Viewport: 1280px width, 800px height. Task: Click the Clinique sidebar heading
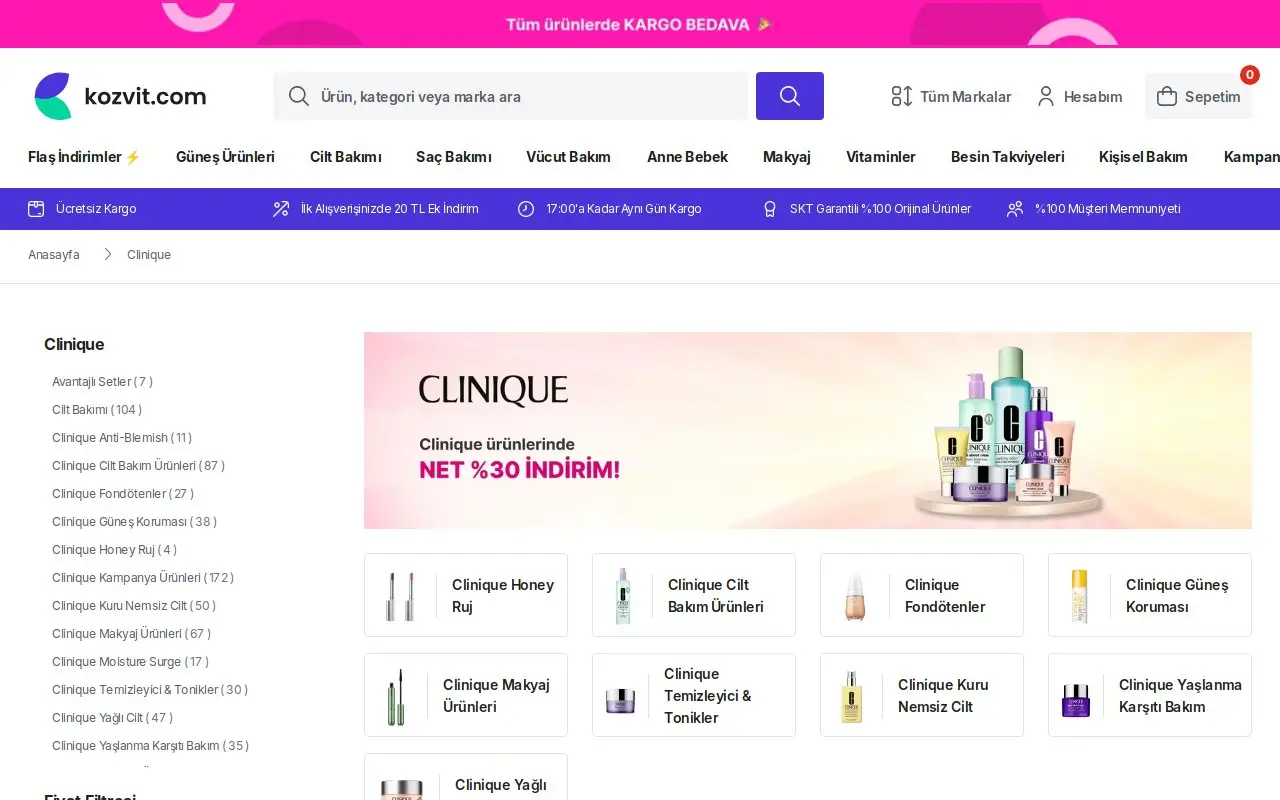tap(74, 344)
